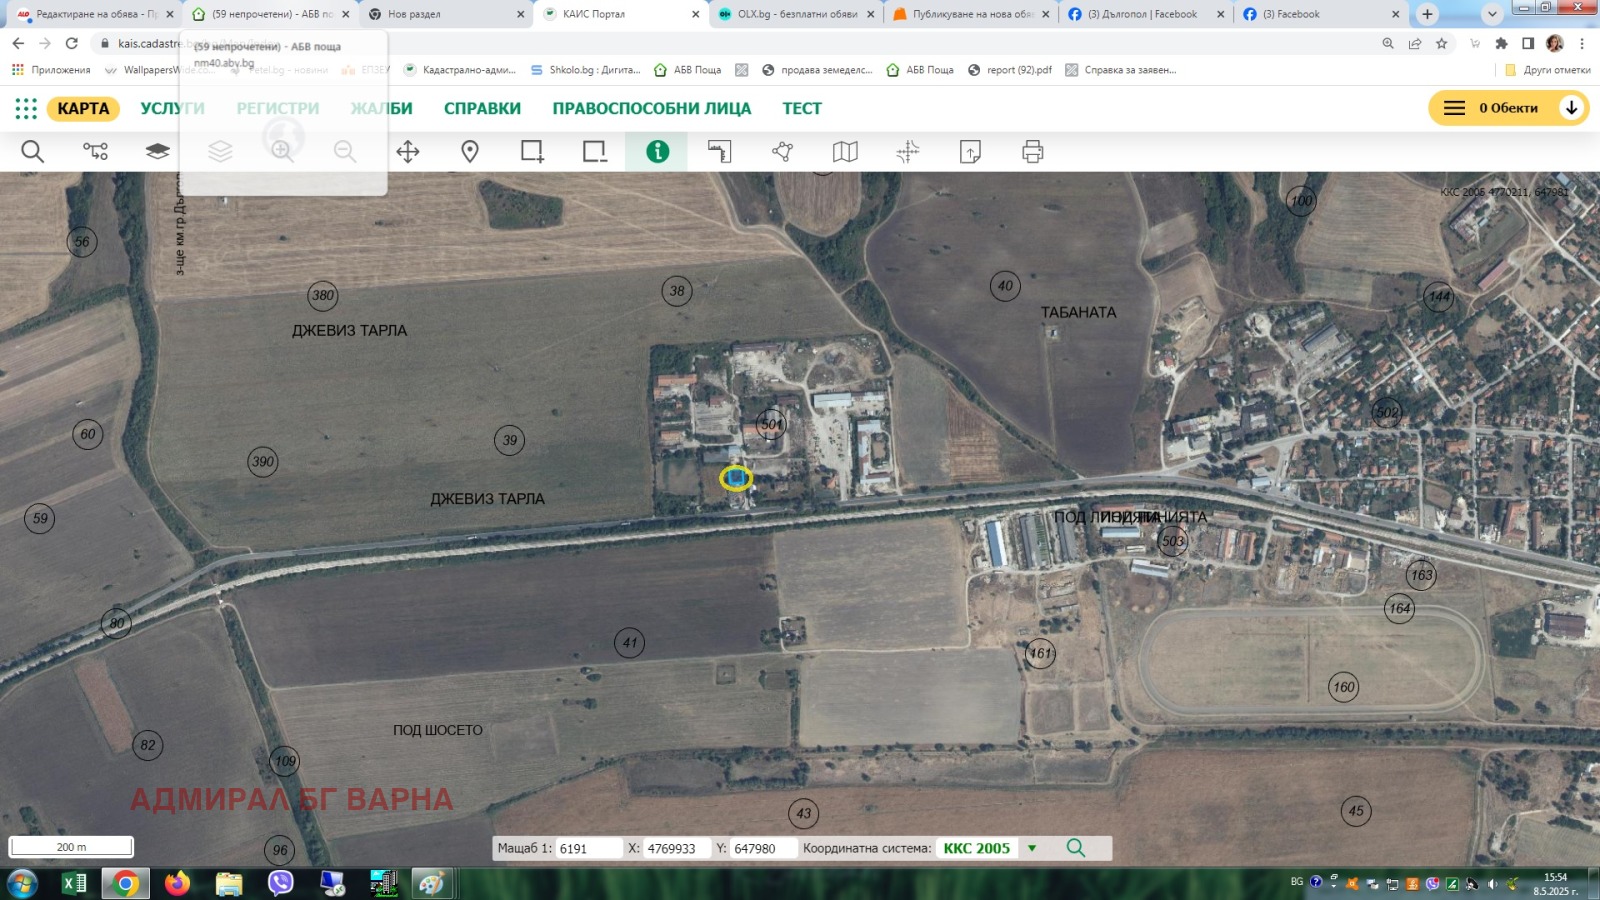Click the green coordinate search button
Viewport: 1600px width, 900px height.
pyautogui.click(x=1076, y=847)
